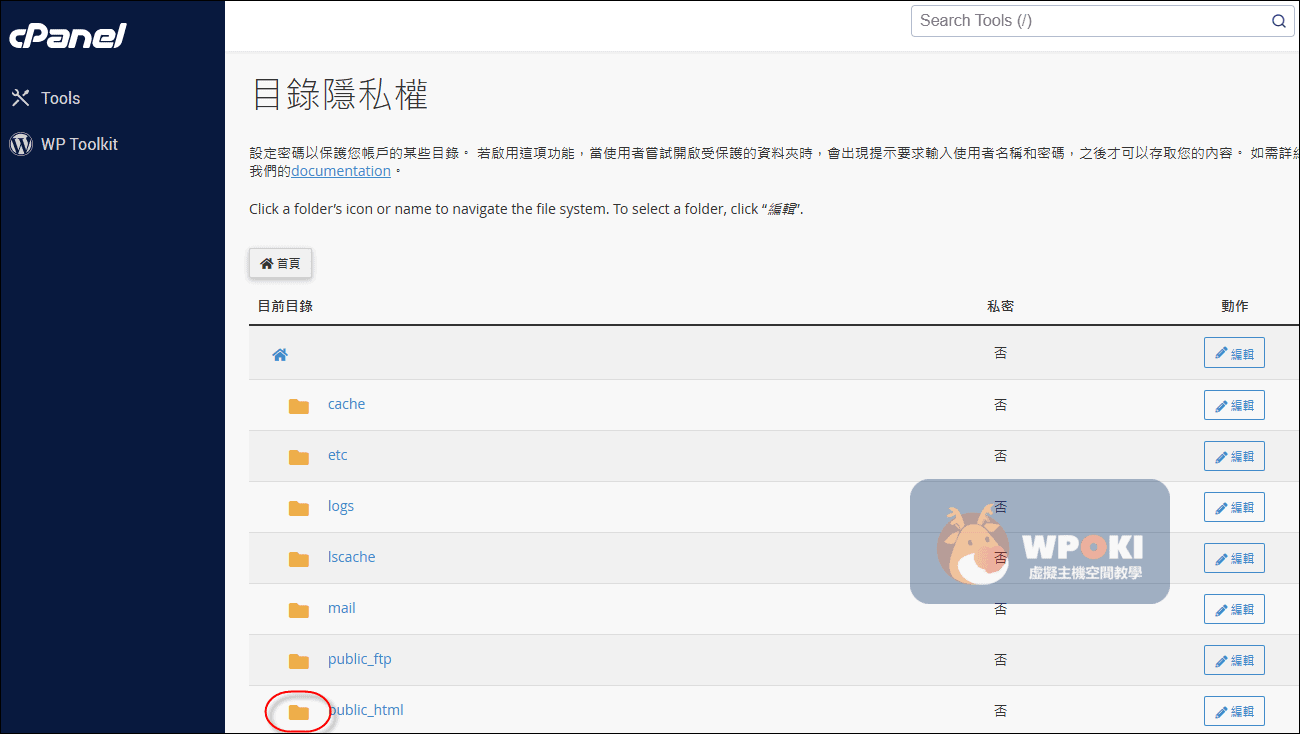Click the 首頁 home button
Screen dimensions: 1300x734
pyautogui.click(x=280, y=263)
